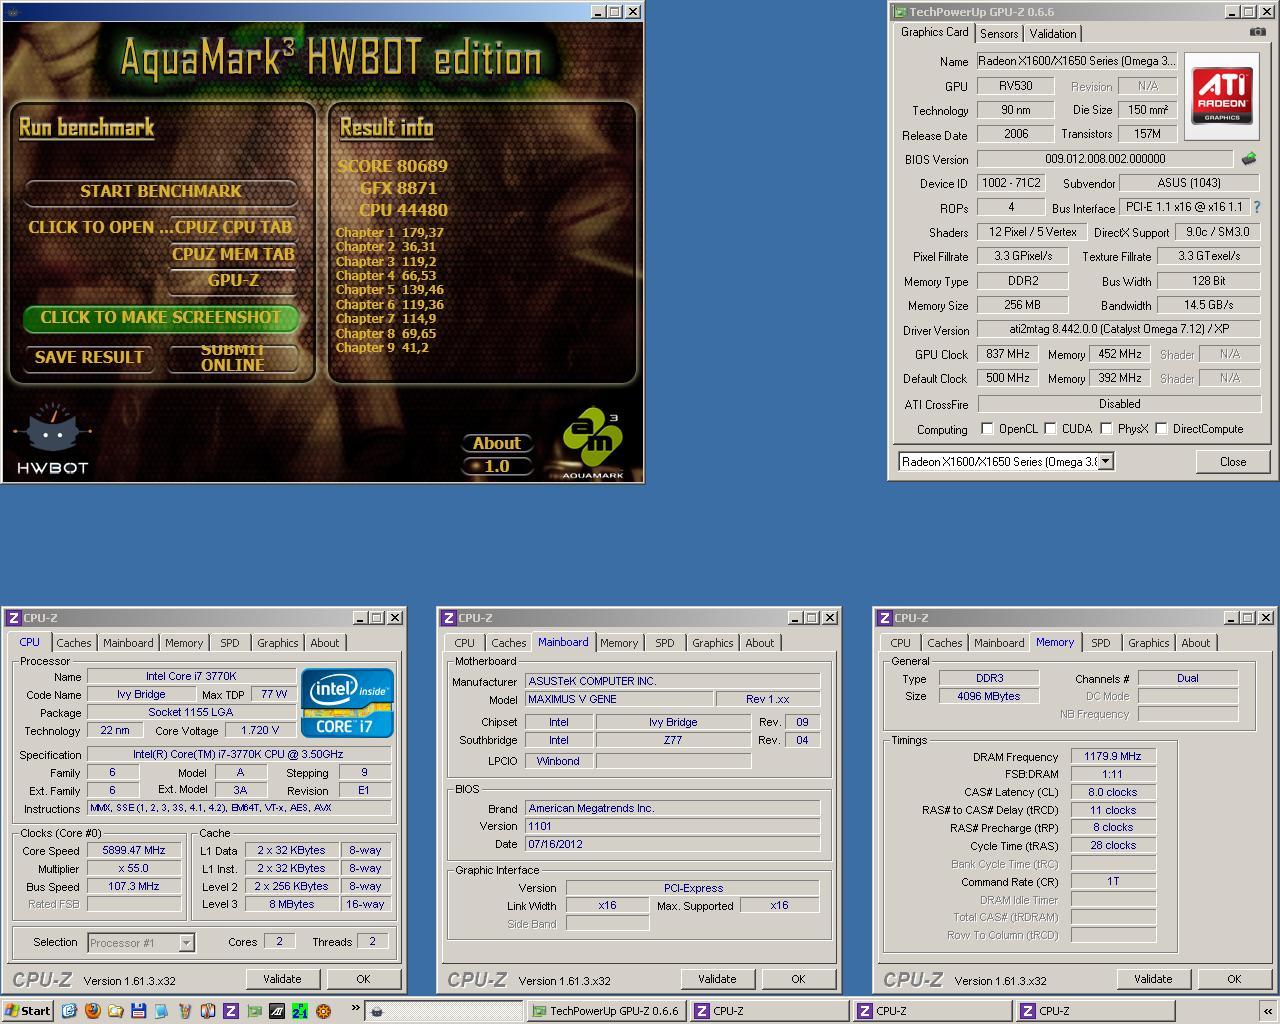Viewport: 1280px width, 1024px height.
Task: Click the GPU-Z button in AquaMark
Action: [233, 280]
